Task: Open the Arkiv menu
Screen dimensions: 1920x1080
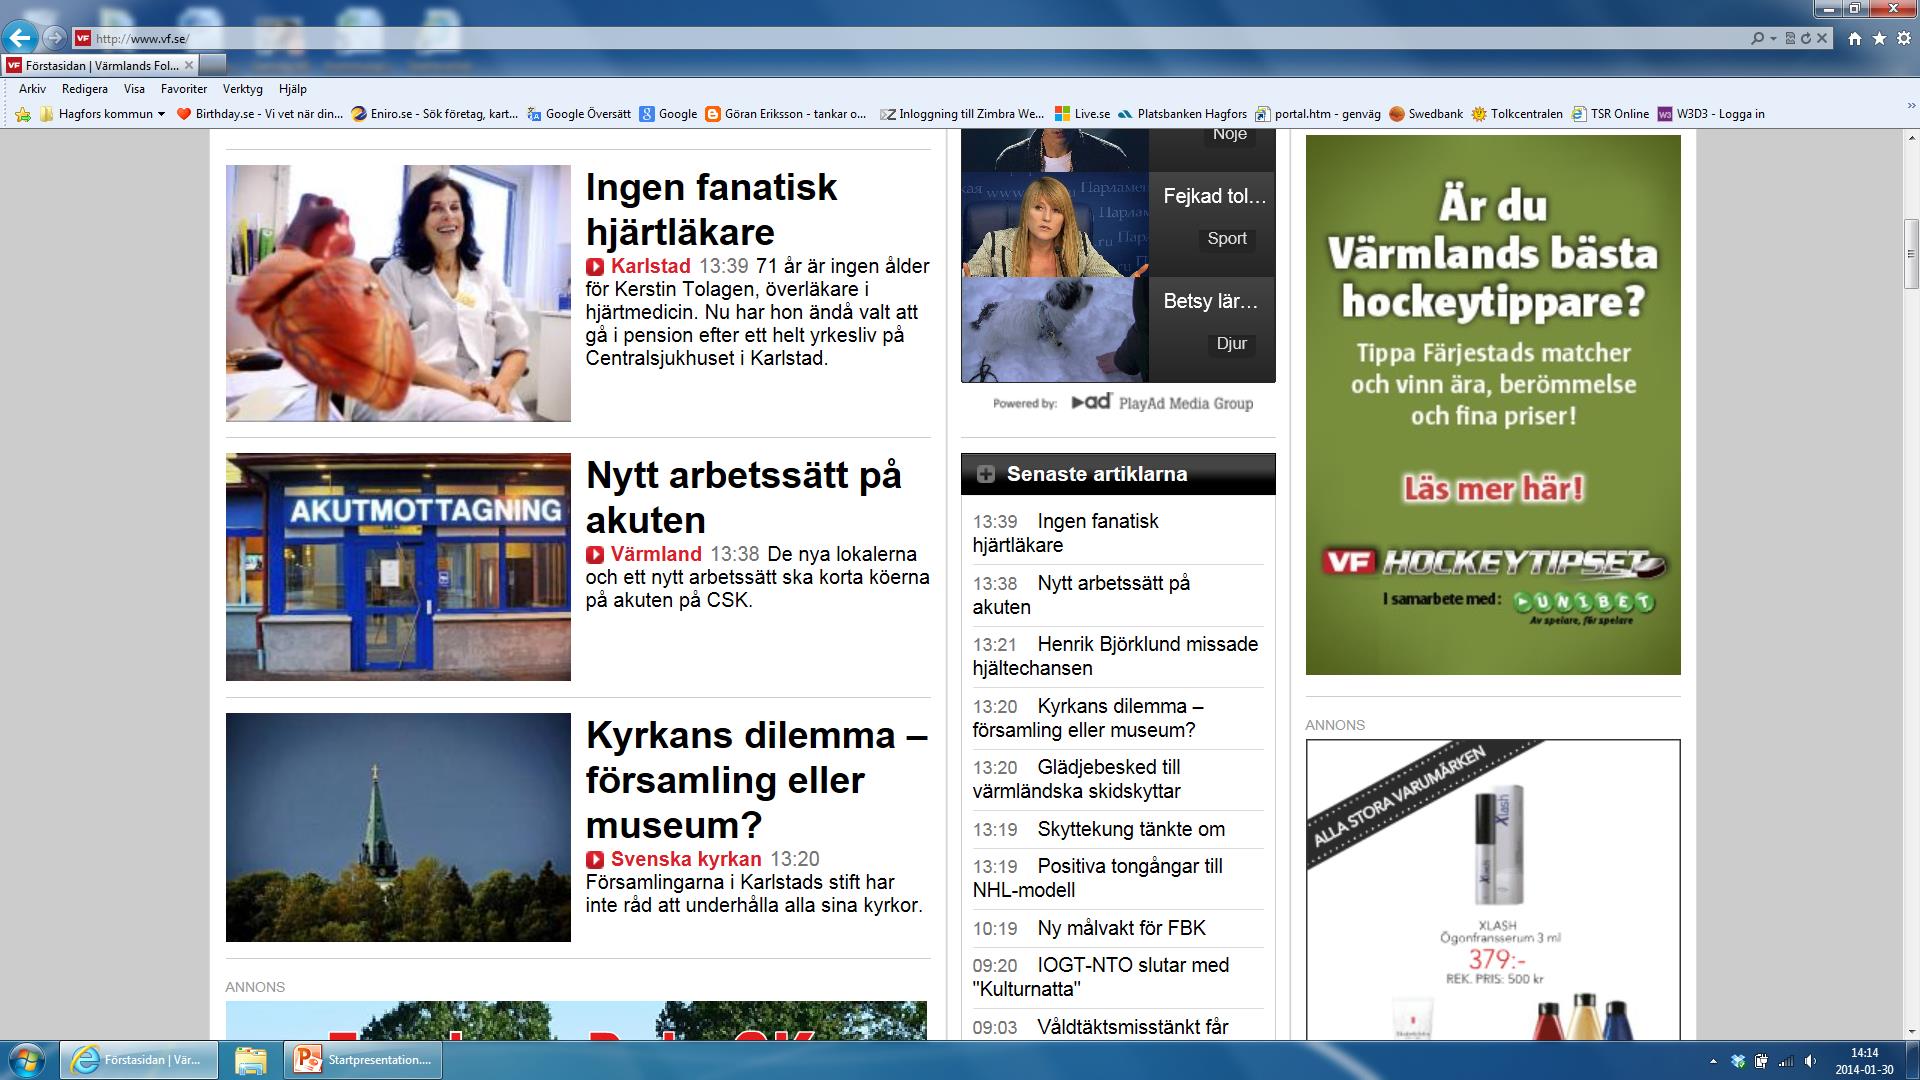Action: pyautogui.click(x=32, y=89)
